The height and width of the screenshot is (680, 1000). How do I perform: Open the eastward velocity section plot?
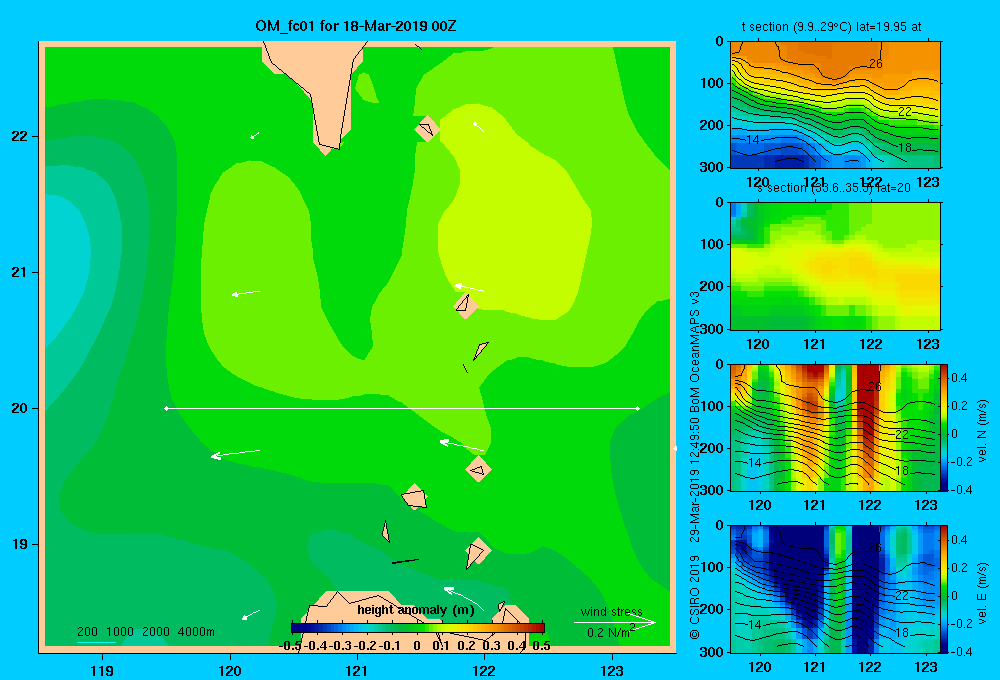(835, 588)
